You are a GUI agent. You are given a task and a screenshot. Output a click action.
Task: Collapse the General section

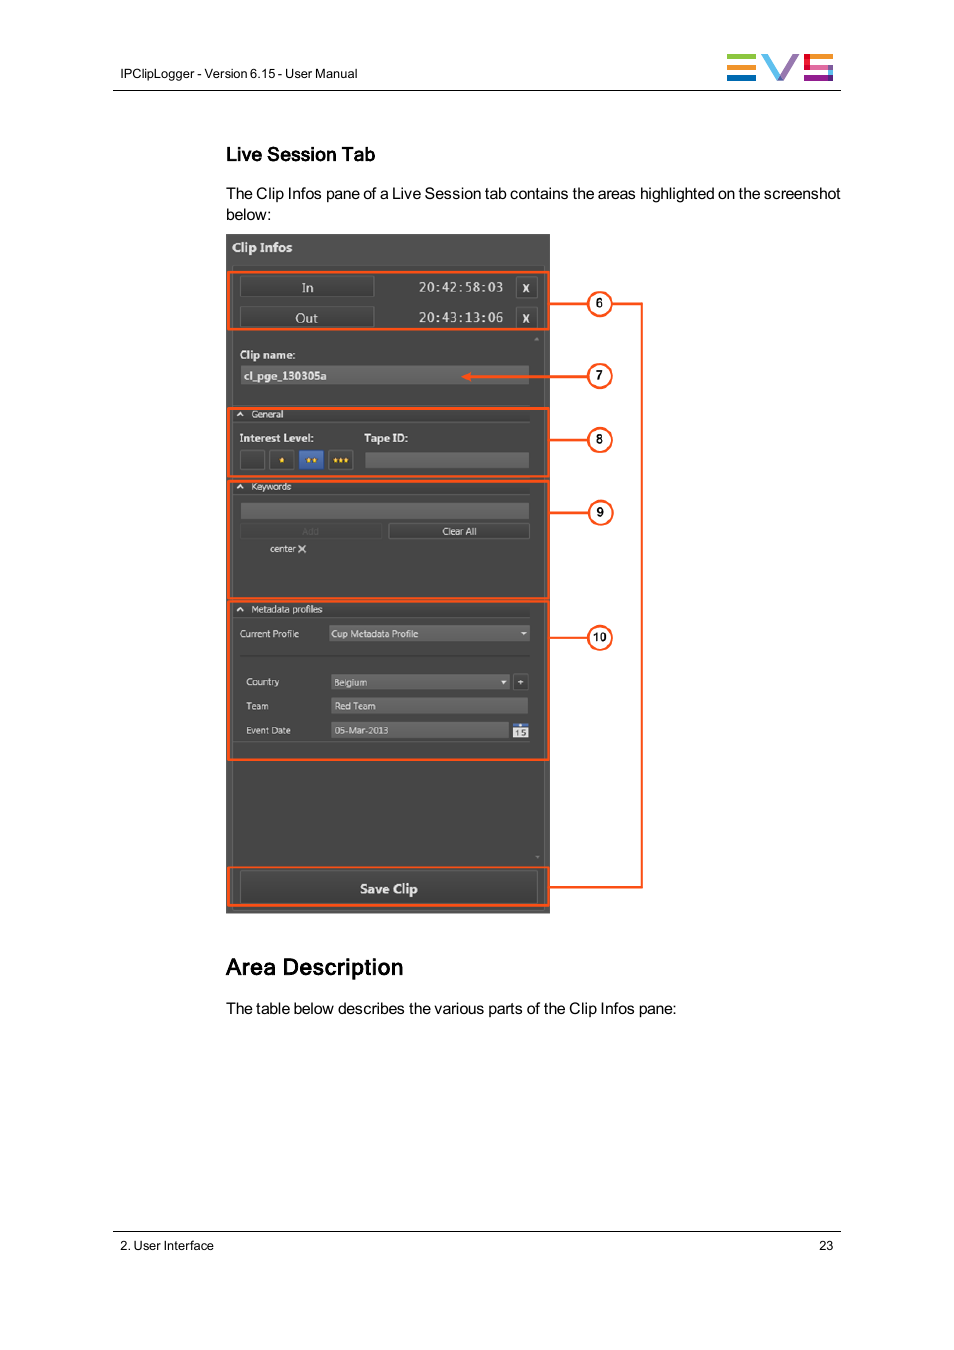click(x=240, y=414)
